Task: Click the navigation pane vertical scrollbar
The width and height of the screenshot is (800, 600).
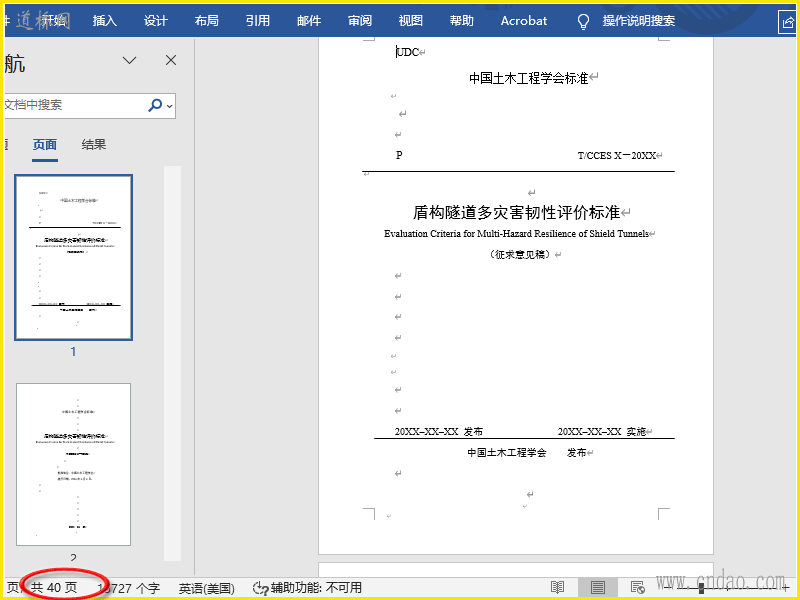Action: [x=172, y=363]
